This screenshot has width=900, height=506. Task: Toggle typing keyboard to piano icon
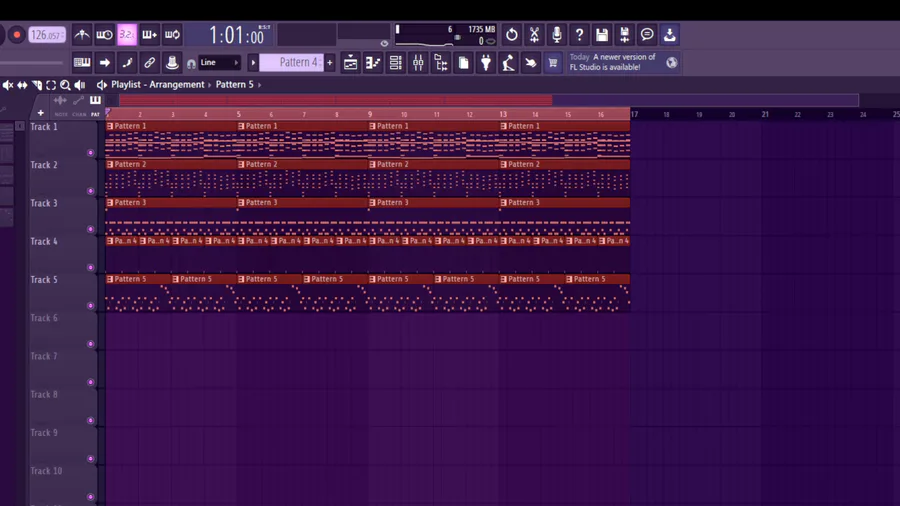[x=82, y=63]
